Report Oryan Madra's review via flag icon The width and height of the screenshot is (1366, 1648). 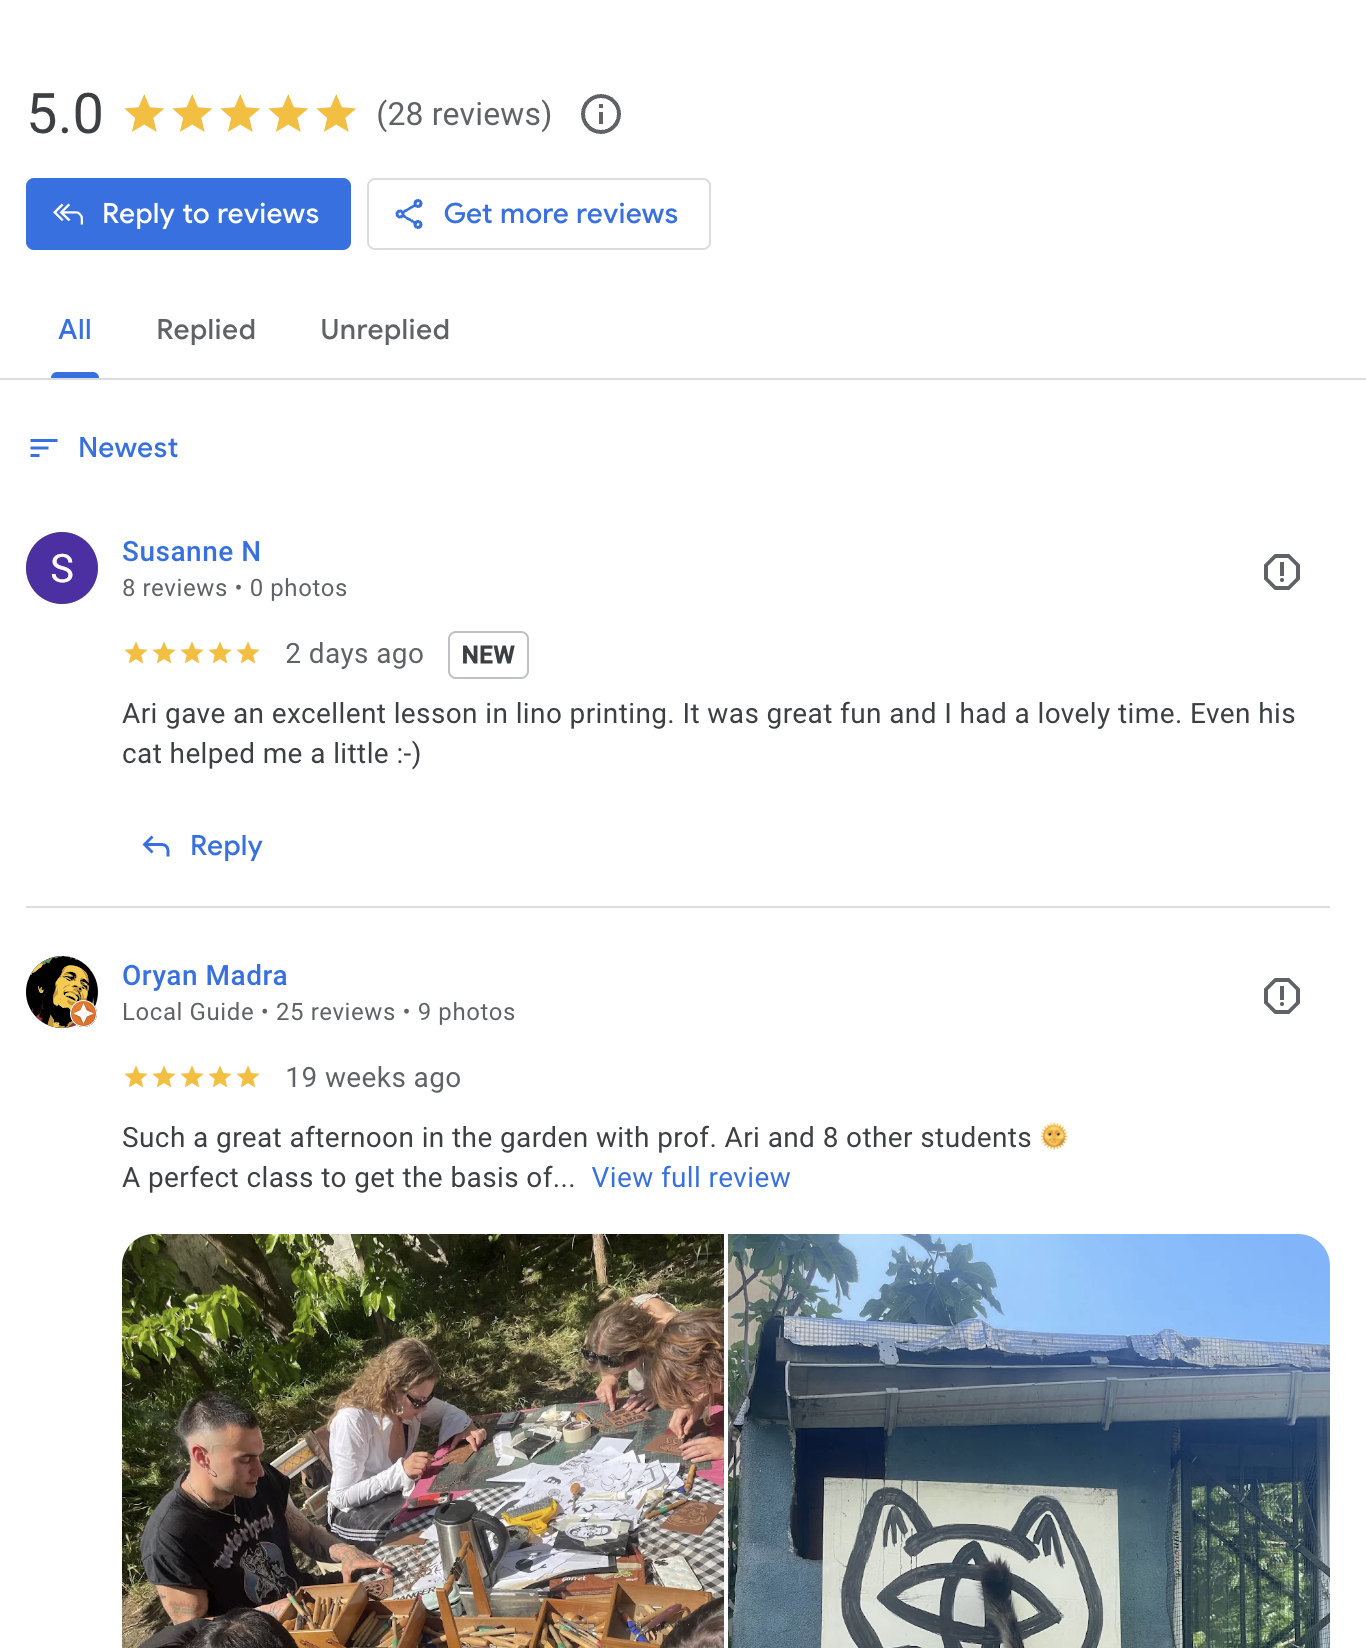pos(1281,996)
